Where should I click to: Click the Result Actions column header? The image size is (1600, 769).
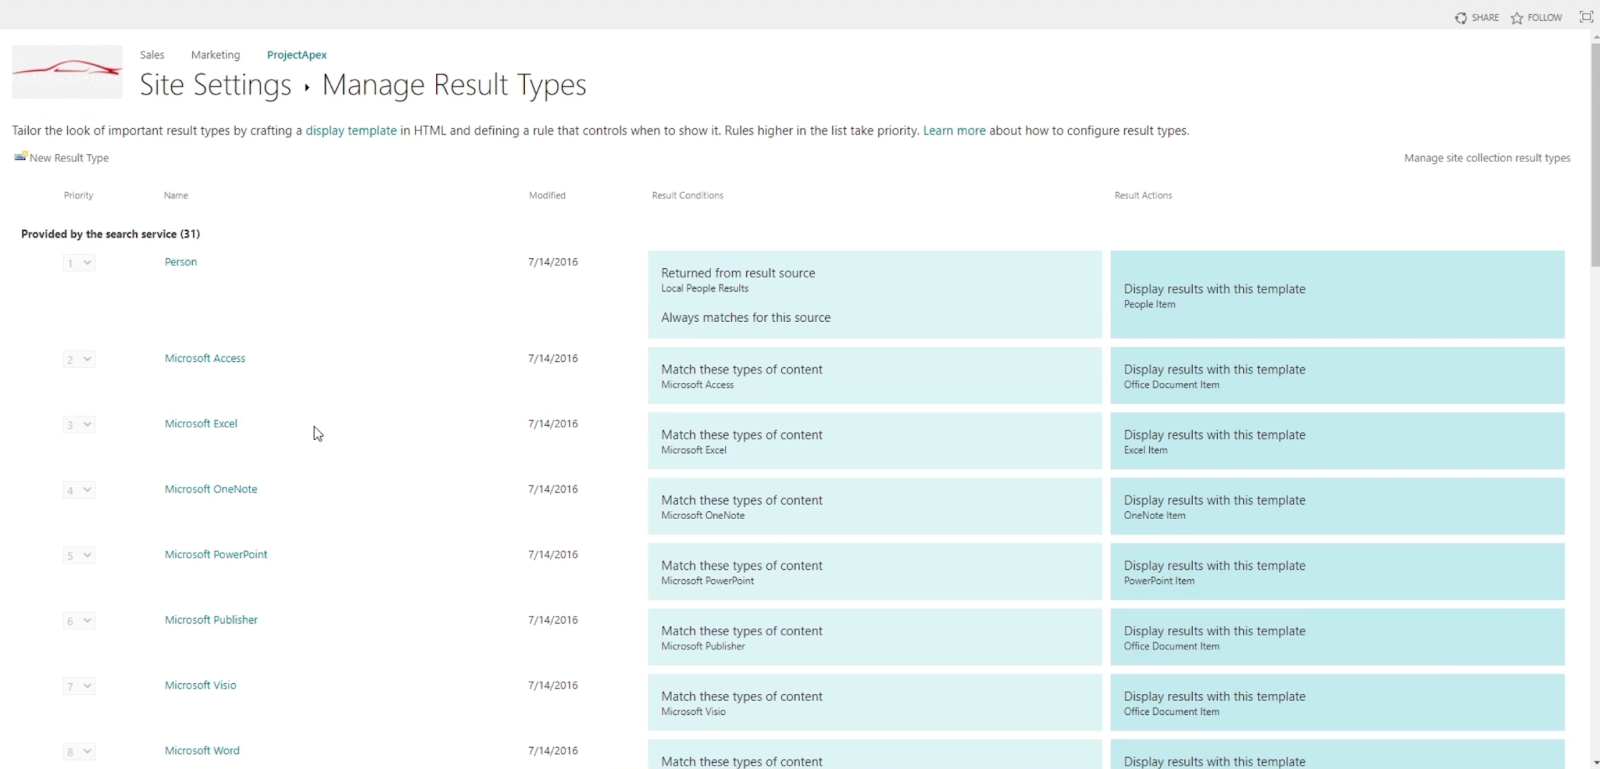pos(1143,196)
